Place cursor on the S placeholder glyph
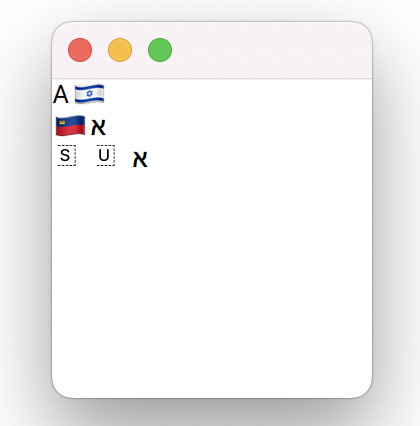This screenshot has width=420, height=426. pyautogui.click(x=67, y=155)
